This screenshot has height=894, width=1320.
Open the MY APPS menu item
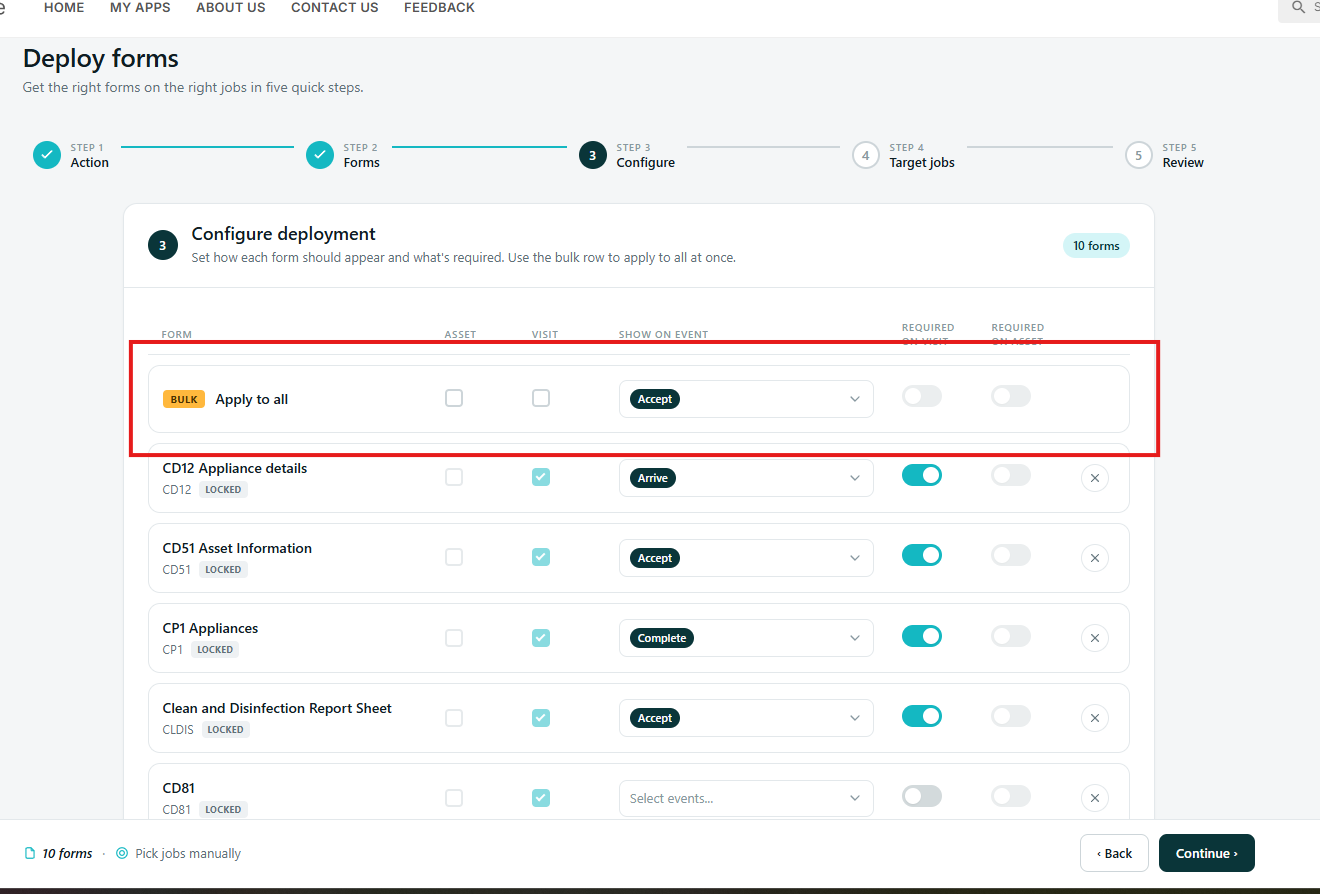point(140,8)
